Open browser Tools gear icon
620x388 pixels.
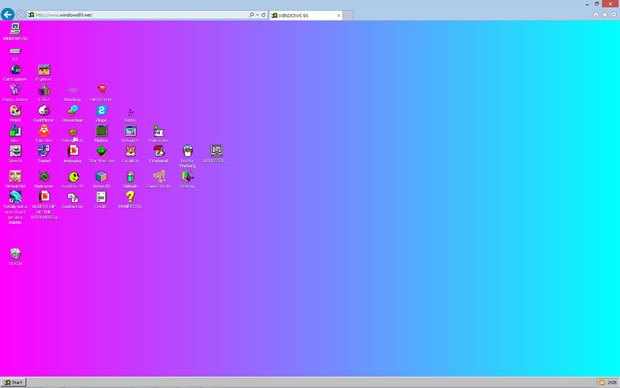click(614, 14)
